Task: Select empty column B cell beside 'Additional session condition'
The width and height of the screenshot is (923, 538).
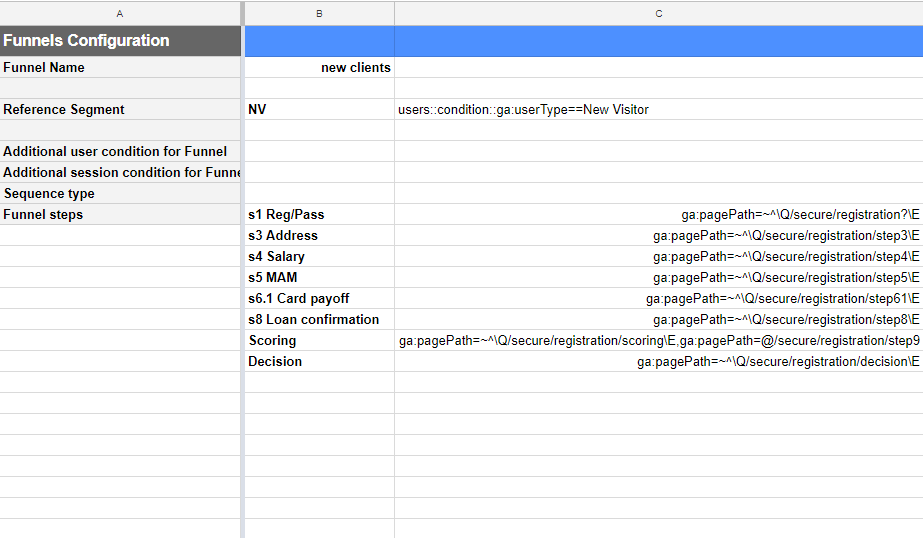Action: tap(319, 172)
